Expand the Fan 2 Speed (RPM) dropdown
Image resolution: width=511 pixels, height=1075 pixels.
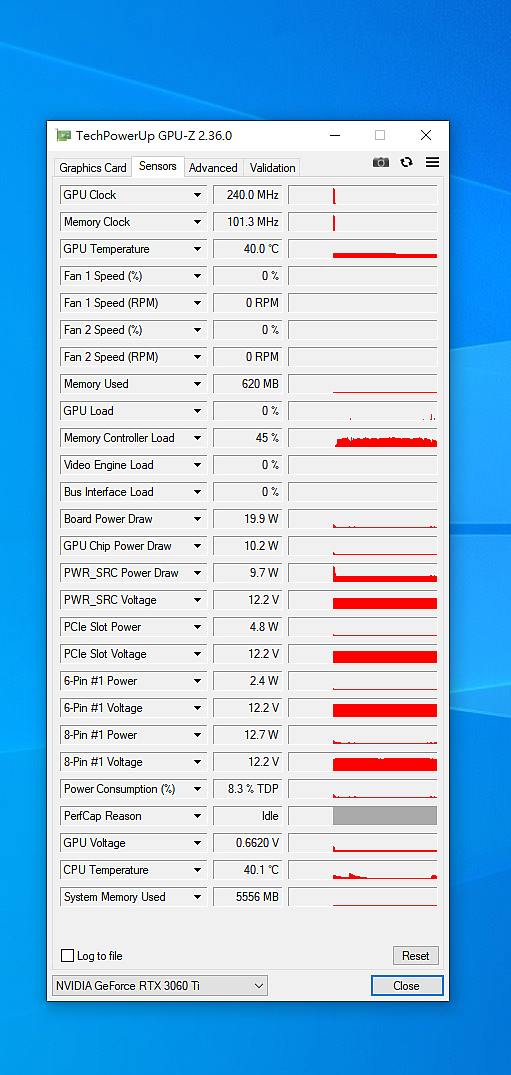[x=198, y=357]
